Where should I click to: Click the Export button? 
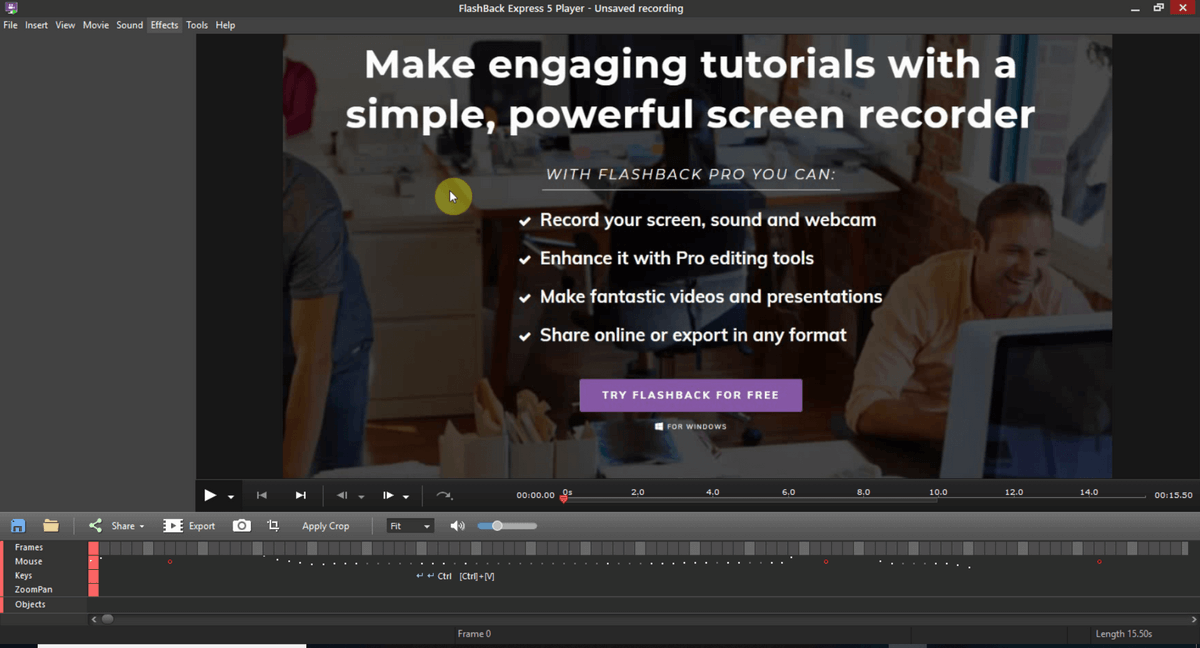[190, 526]
